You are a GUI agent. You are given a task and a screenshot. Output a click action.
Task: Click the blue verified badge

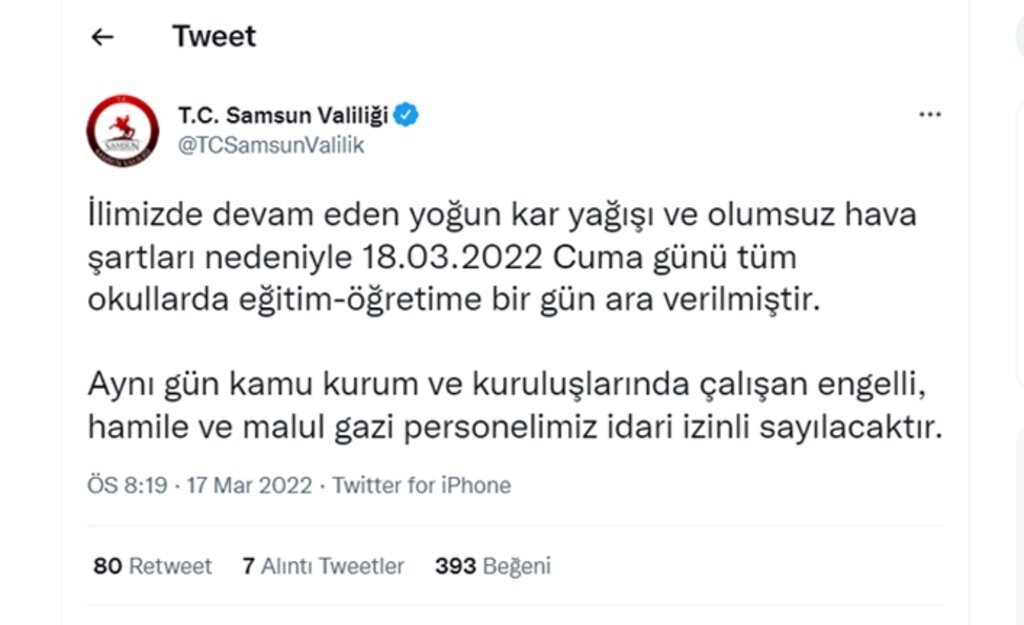(x=406, y=115)
